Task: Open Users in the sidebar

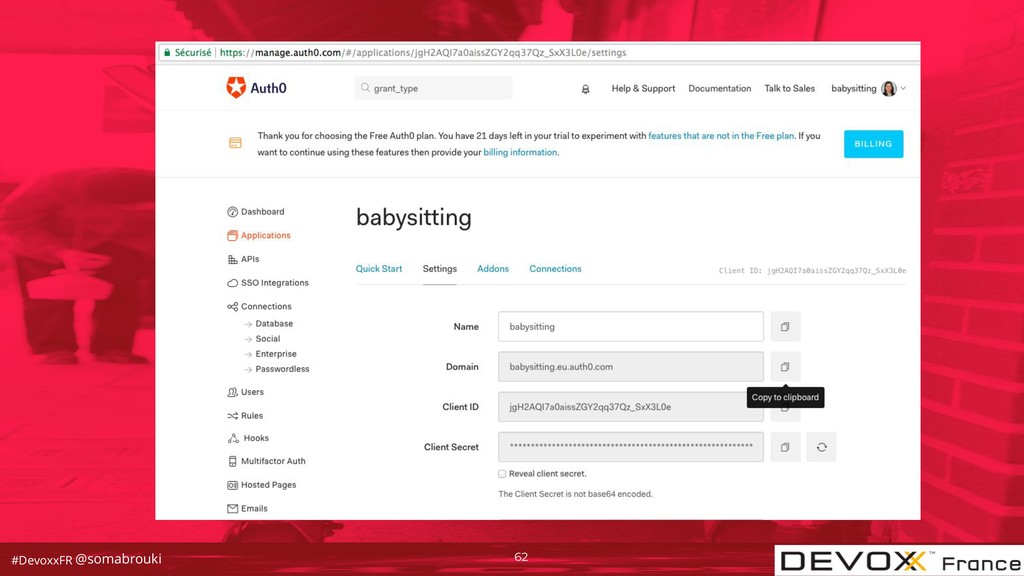Action: coord(252,392)
